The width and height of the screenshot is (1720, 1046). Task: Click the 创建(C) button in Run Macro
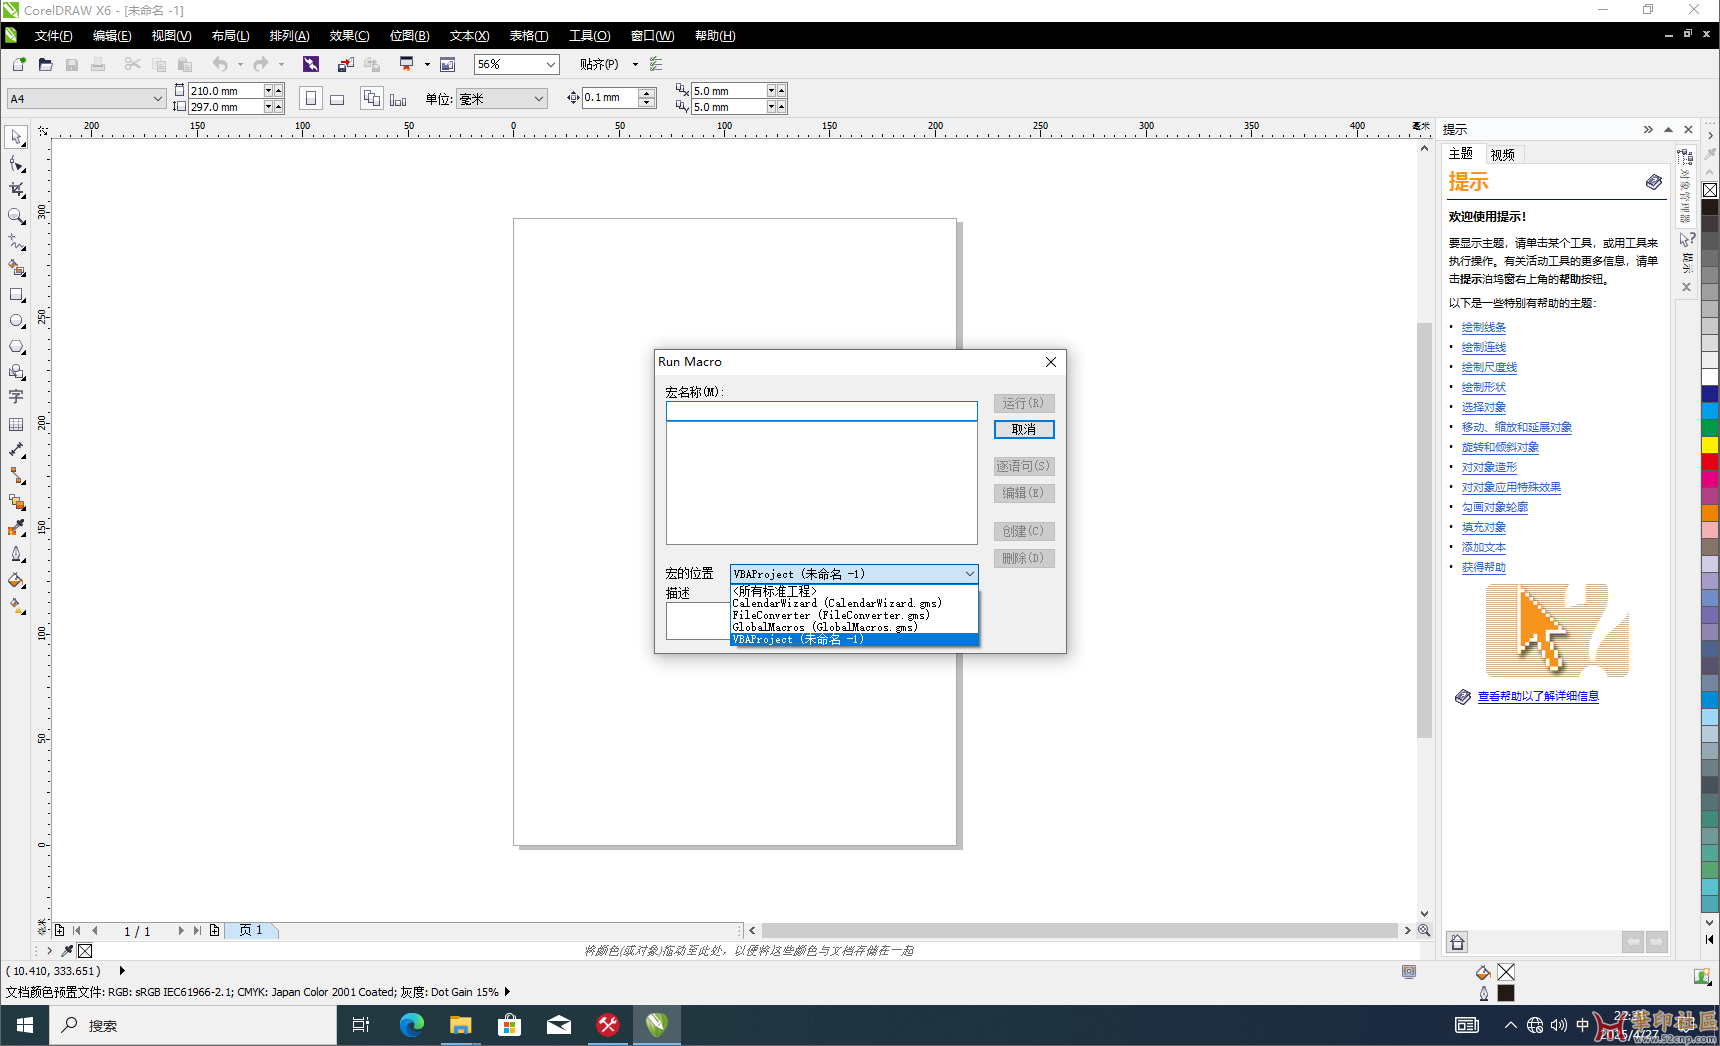click(x=1024, y=531)
